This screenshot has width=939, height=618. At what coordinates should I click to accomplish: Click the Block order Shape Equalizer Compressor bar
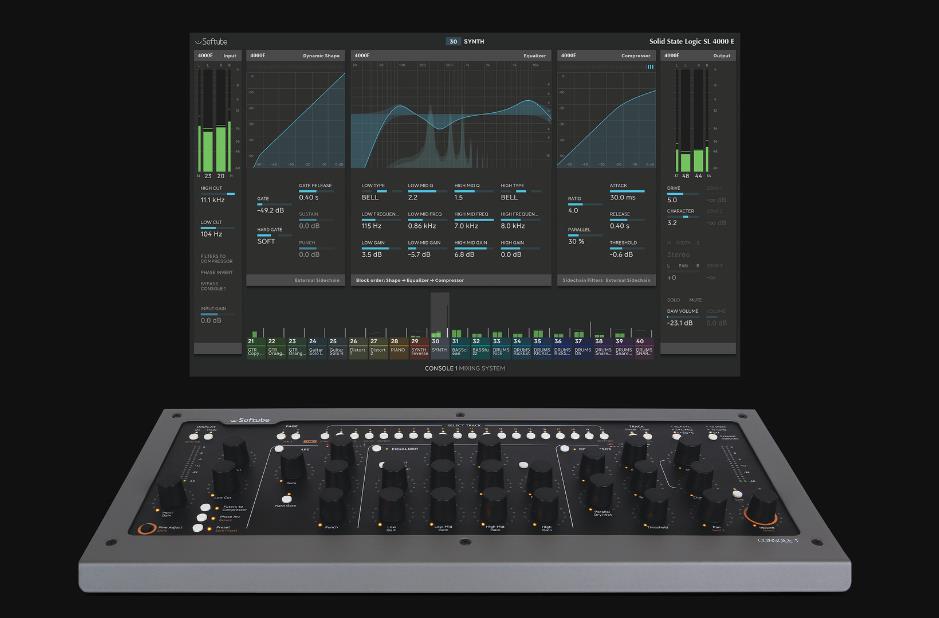[451, 280]
